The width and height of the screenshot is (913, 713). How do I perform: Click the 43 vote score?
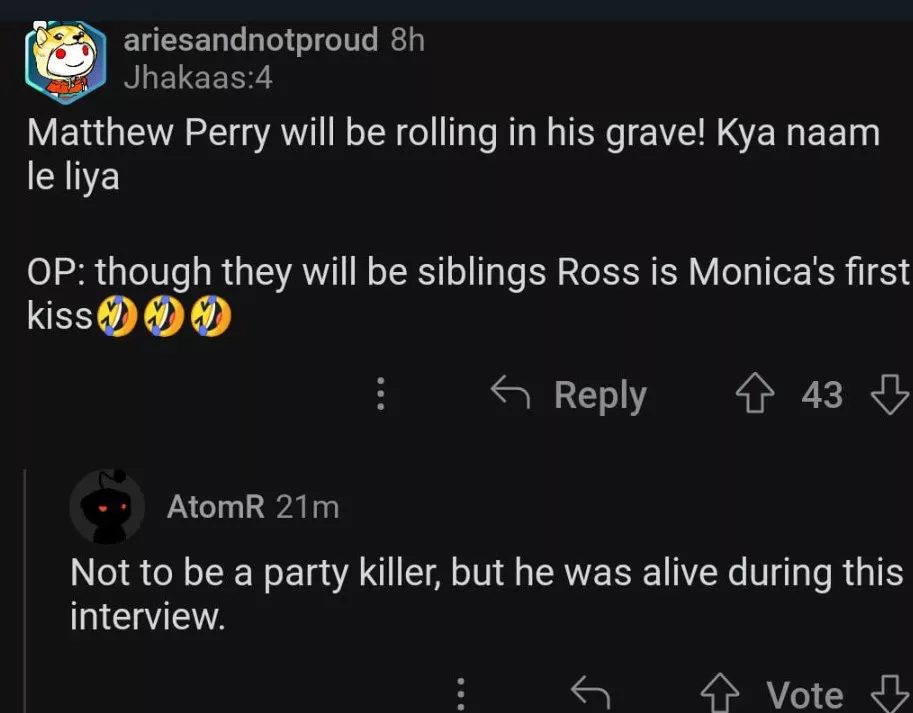(x=822, y=395)
